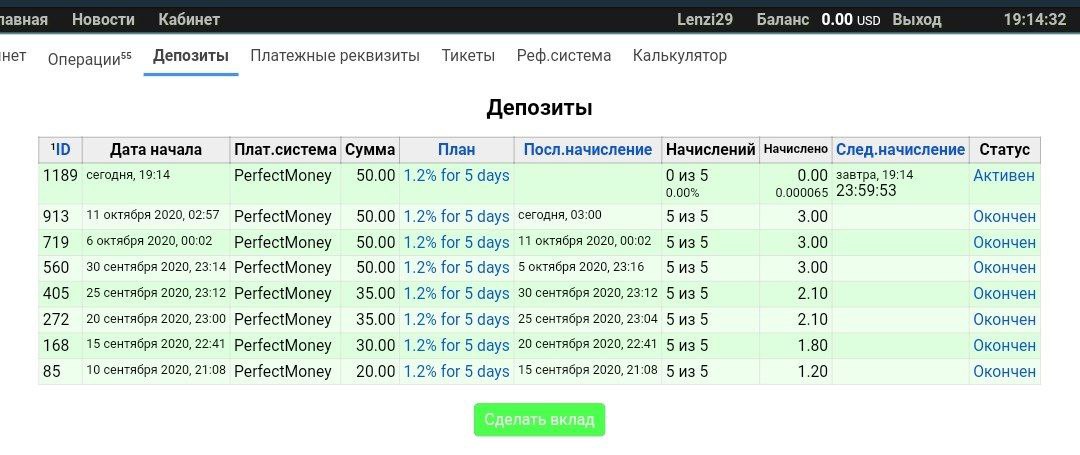Switch to Платежные реквизиты tab
The width and height of the screenshot is (1080, 455).
pos(335,56)
